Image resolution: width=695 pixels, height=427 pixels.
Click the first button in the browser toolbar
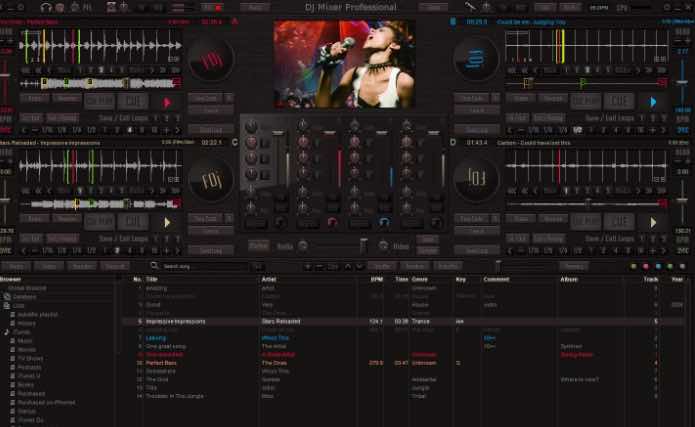(x=16, y=266)
